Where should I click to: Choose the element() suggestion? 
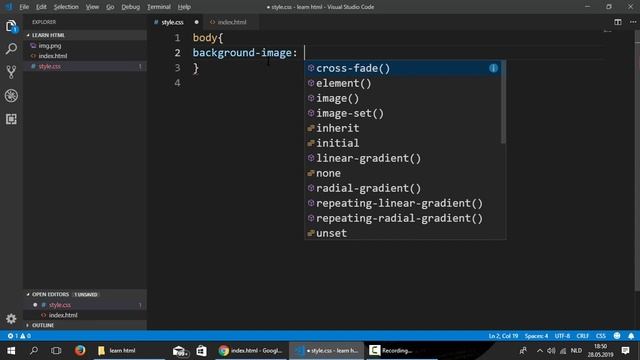point(402,83)
